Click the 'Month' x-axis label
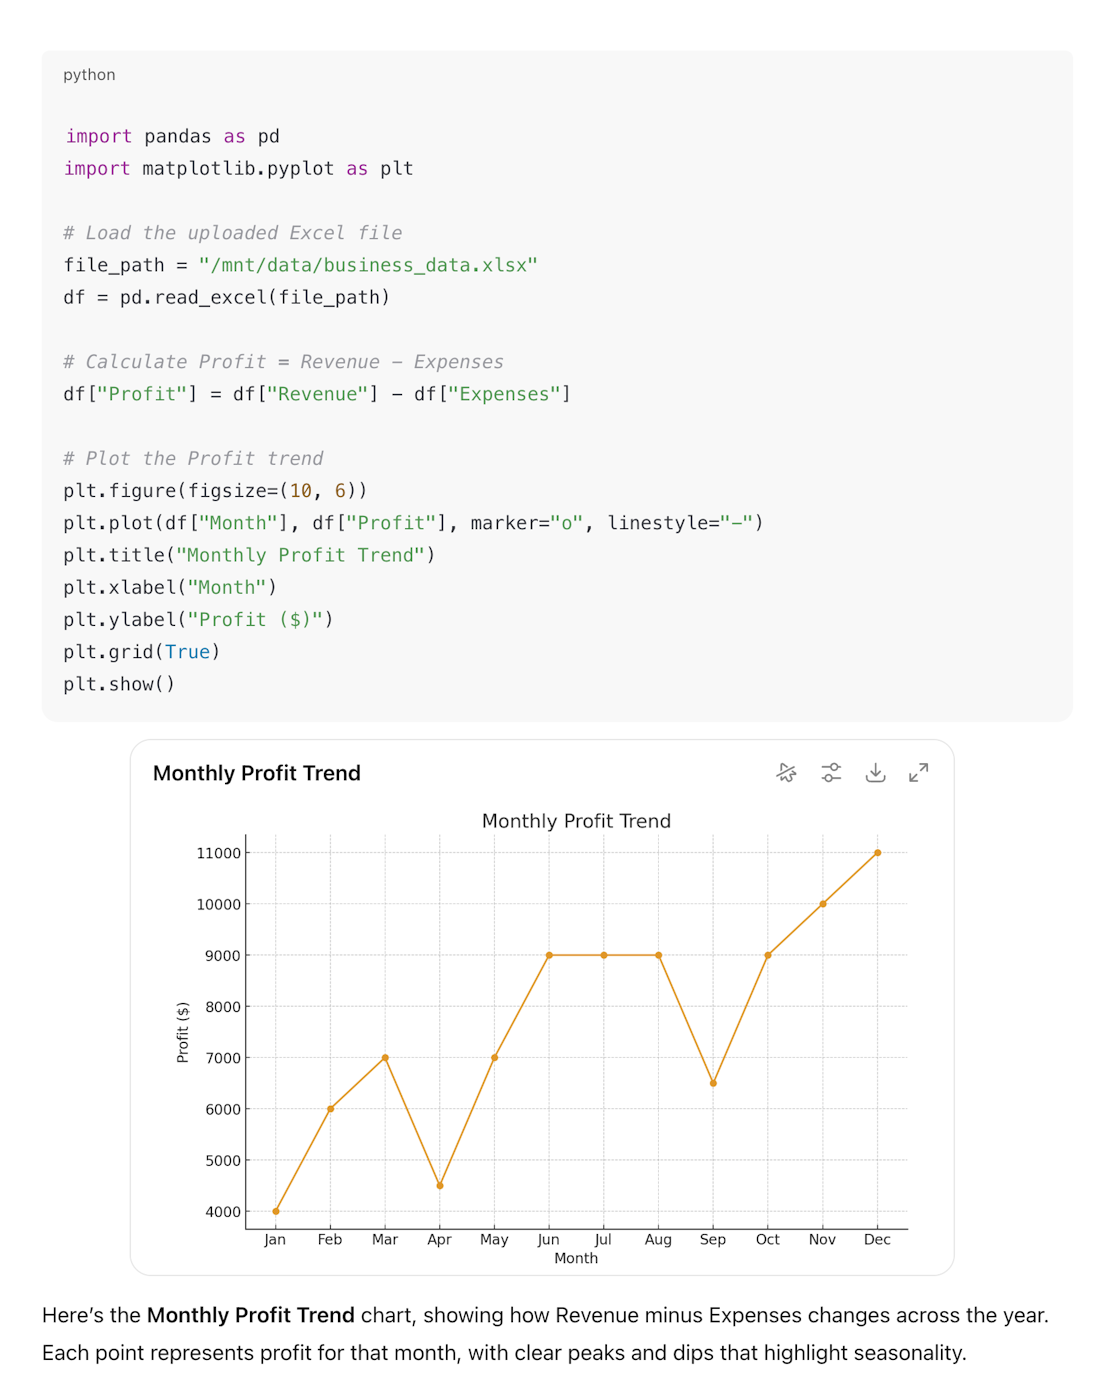Screen dimensions: 1100x1395 (576, 1258)
